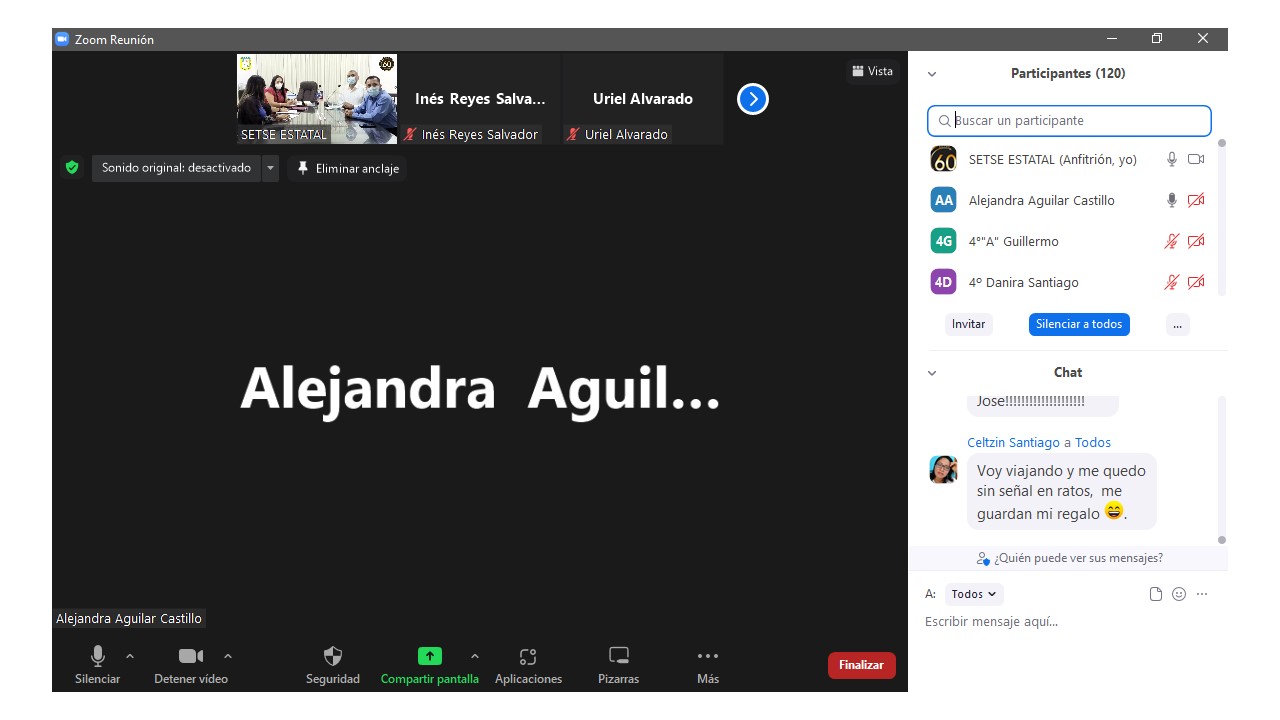Collapse the Chat panel chevron
The image size is (1280, 720).
(932, 373)
